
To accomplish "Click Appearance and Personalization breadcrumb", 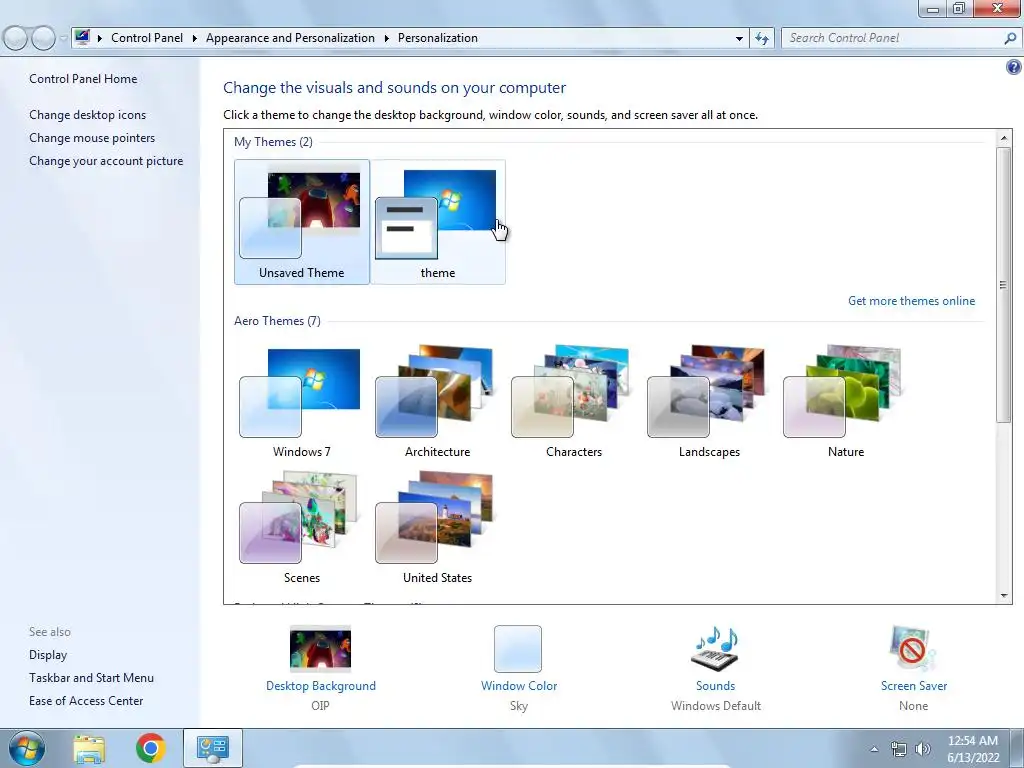I will (290, 38).
